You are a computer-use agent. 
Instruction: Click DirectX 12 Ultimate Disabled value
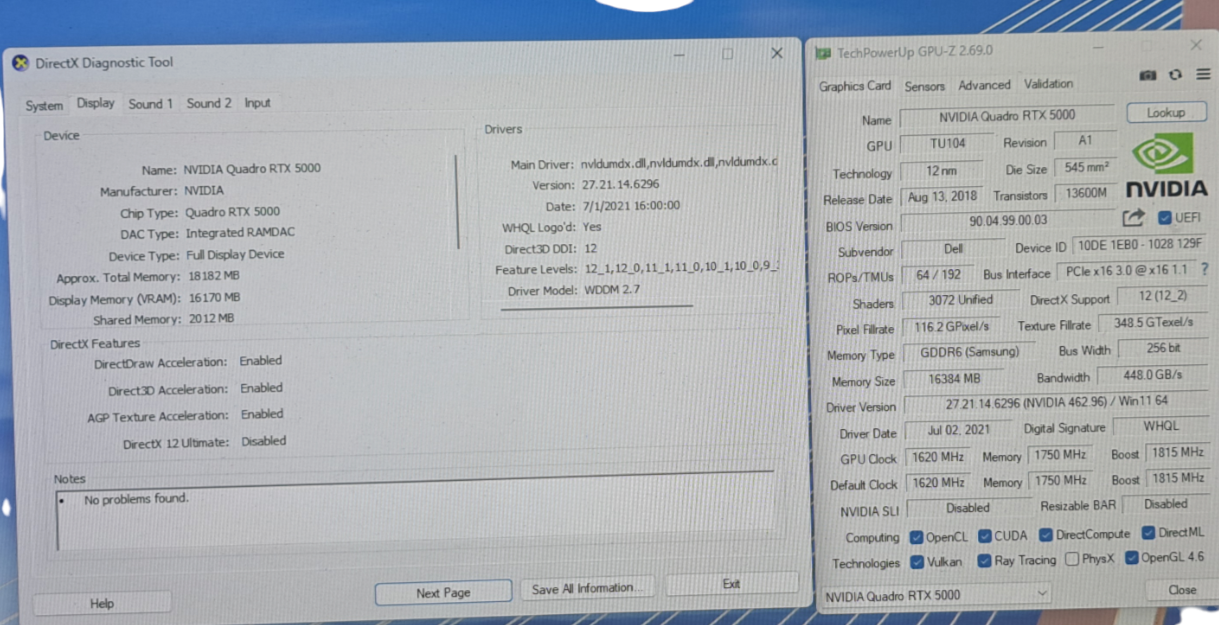[264, 440]
